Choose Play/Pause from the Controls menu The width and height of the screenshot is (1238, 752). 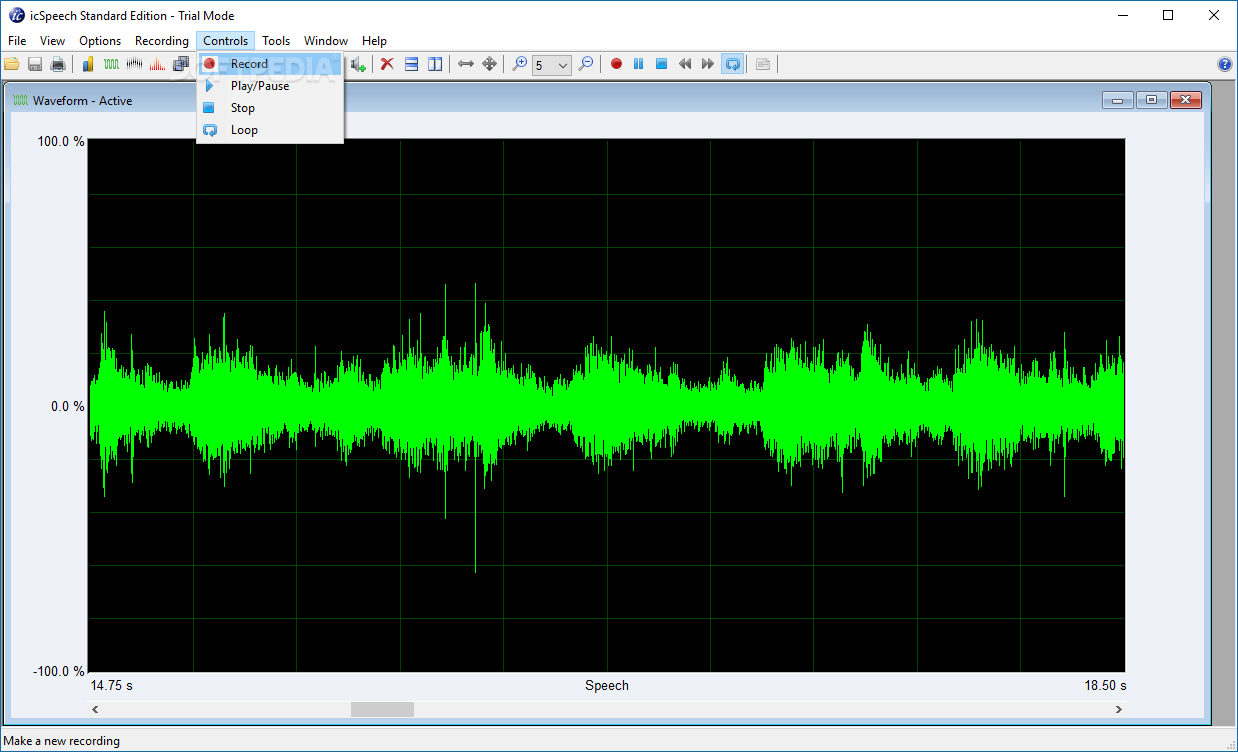click(x=270, y=86)
